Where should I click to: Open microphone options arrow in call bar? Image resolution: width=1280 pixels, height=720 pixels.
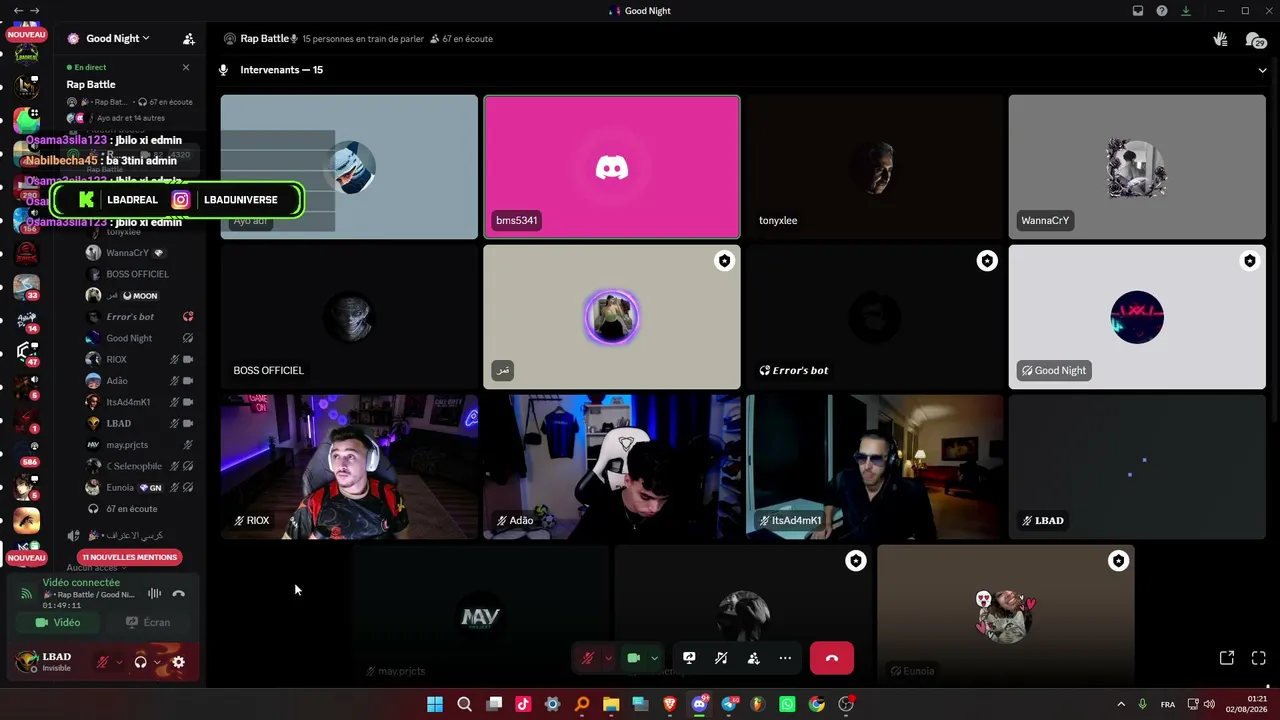click(x=607, y=658)
